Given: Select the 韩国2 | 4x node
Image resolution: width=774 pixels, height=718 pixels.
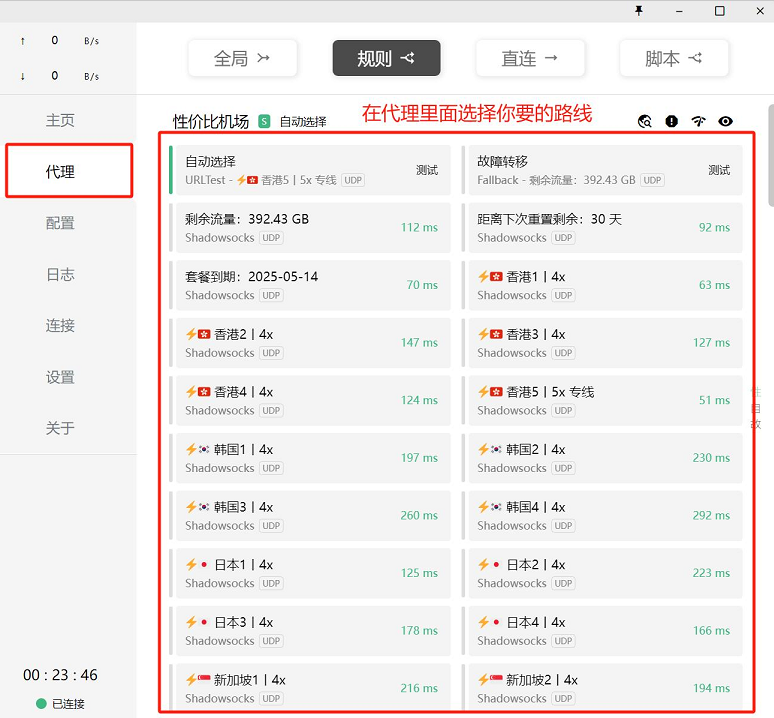Looking at the screenshot, I should tap(602, 458).
